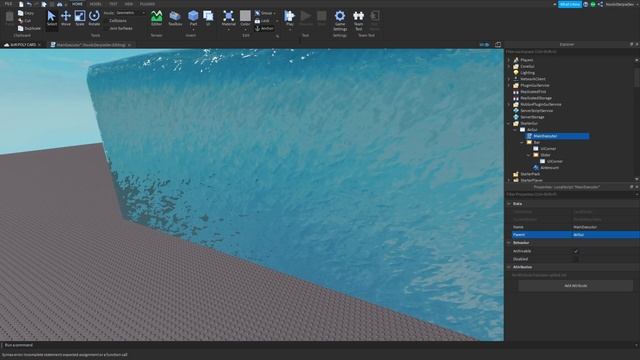640x360 pixels.
Task: Click the Explorer filter field
Action: 571,52
